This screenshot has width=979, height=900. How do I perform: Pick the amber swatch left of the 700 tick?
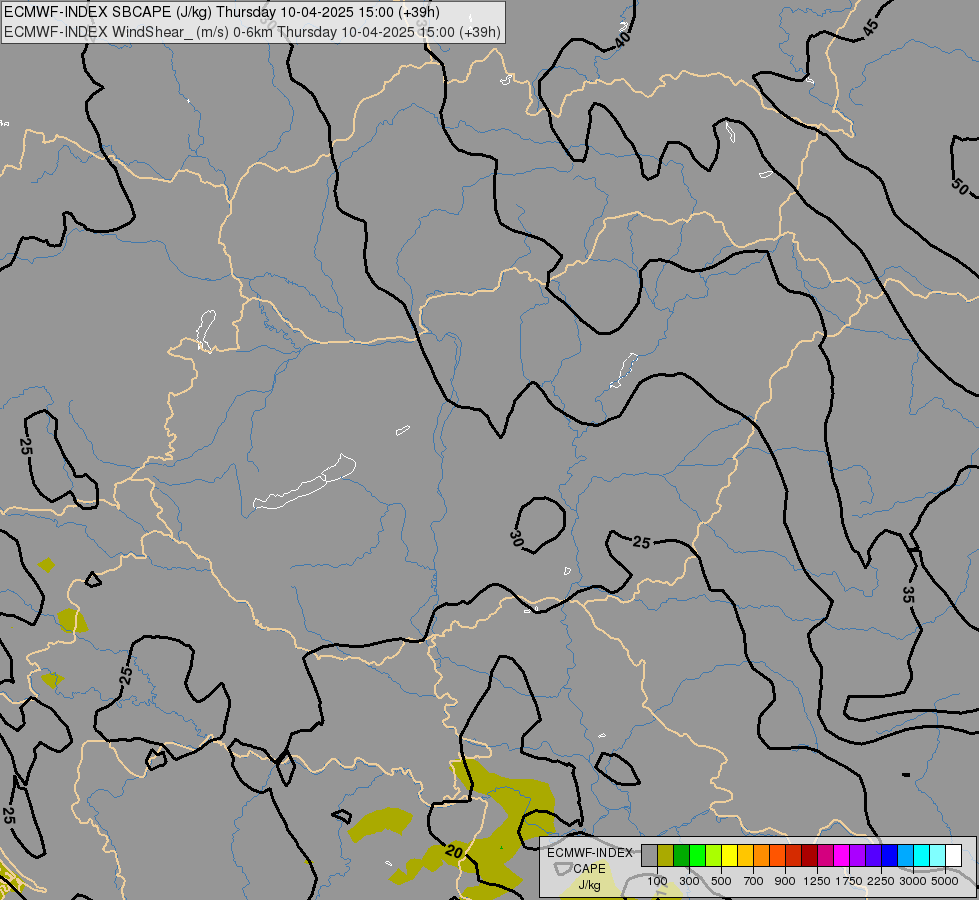pyautogui.click(x=745, y=856)
